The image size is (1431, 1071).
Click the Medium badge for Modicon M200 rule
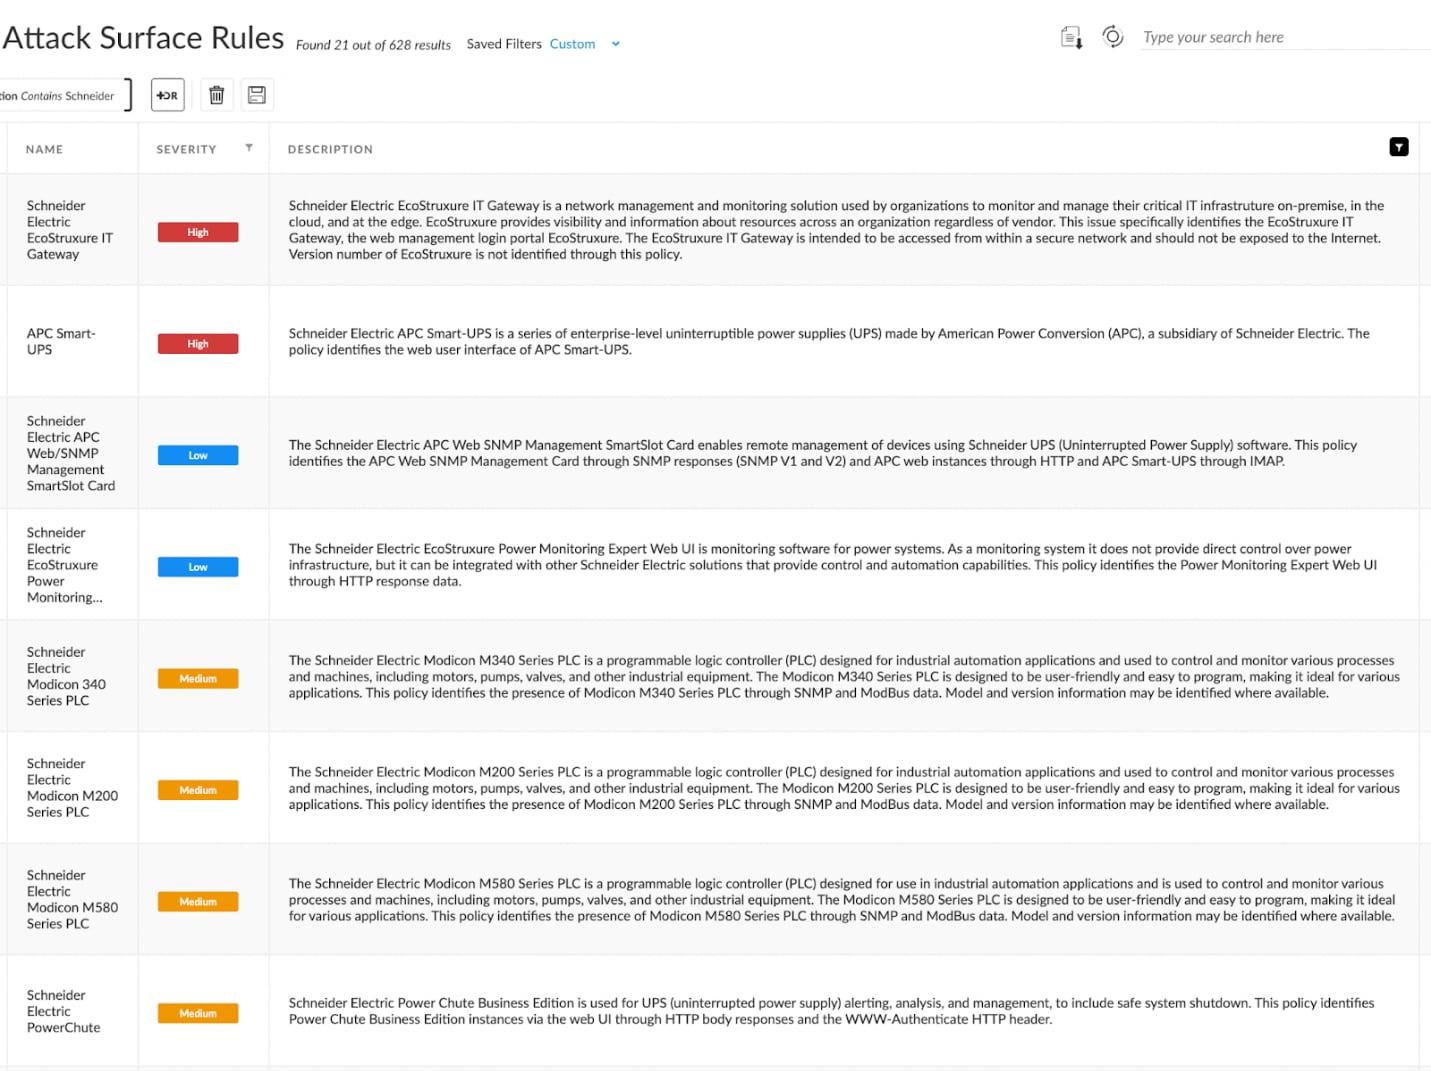coord(198,790)
